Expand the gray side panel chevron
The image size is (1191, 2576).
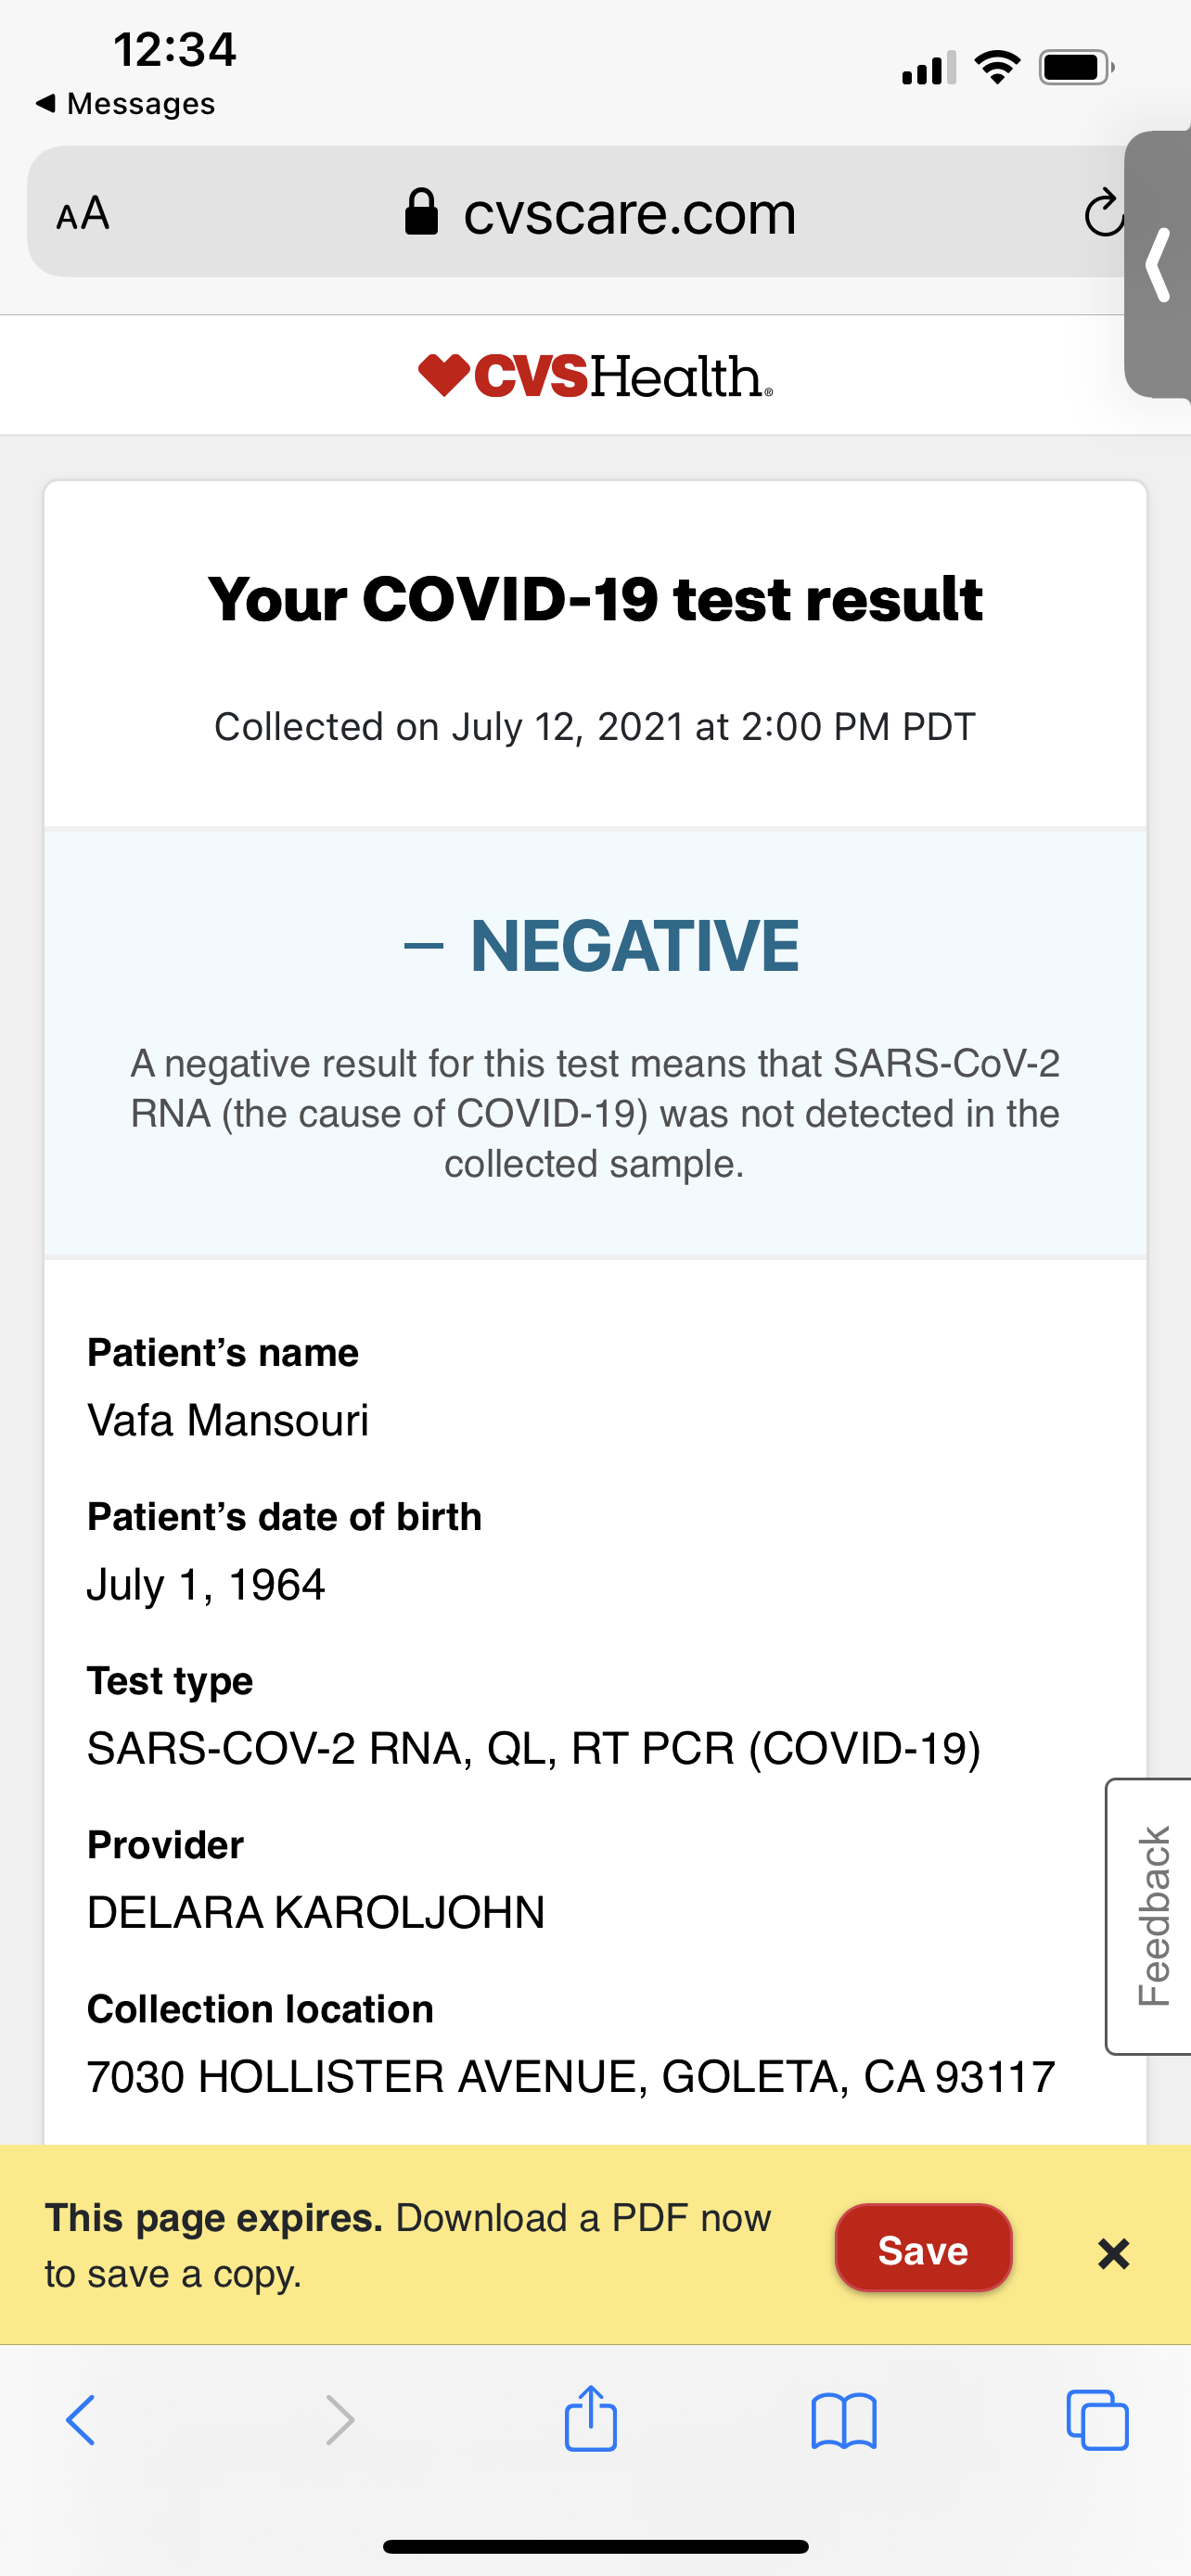point(1159,265)
